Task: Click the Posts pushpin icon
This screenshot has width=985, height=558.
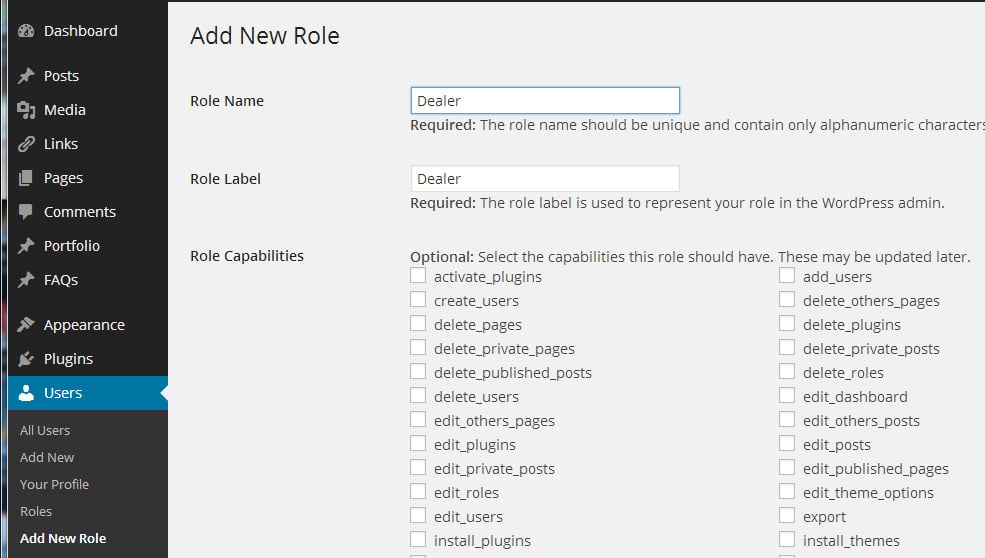Action: click(26, 76)
